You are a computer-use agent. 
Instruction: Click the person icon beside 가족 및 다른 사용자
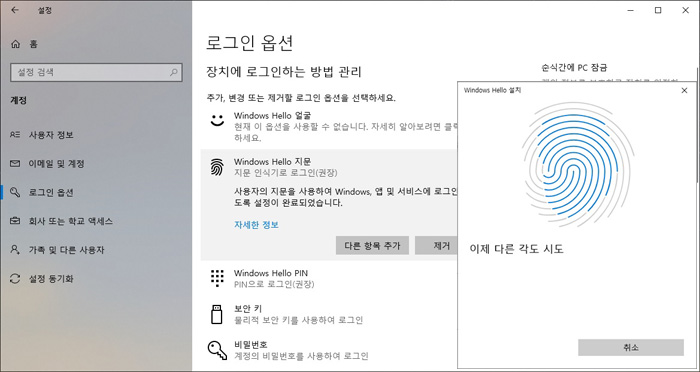point(15,250)
